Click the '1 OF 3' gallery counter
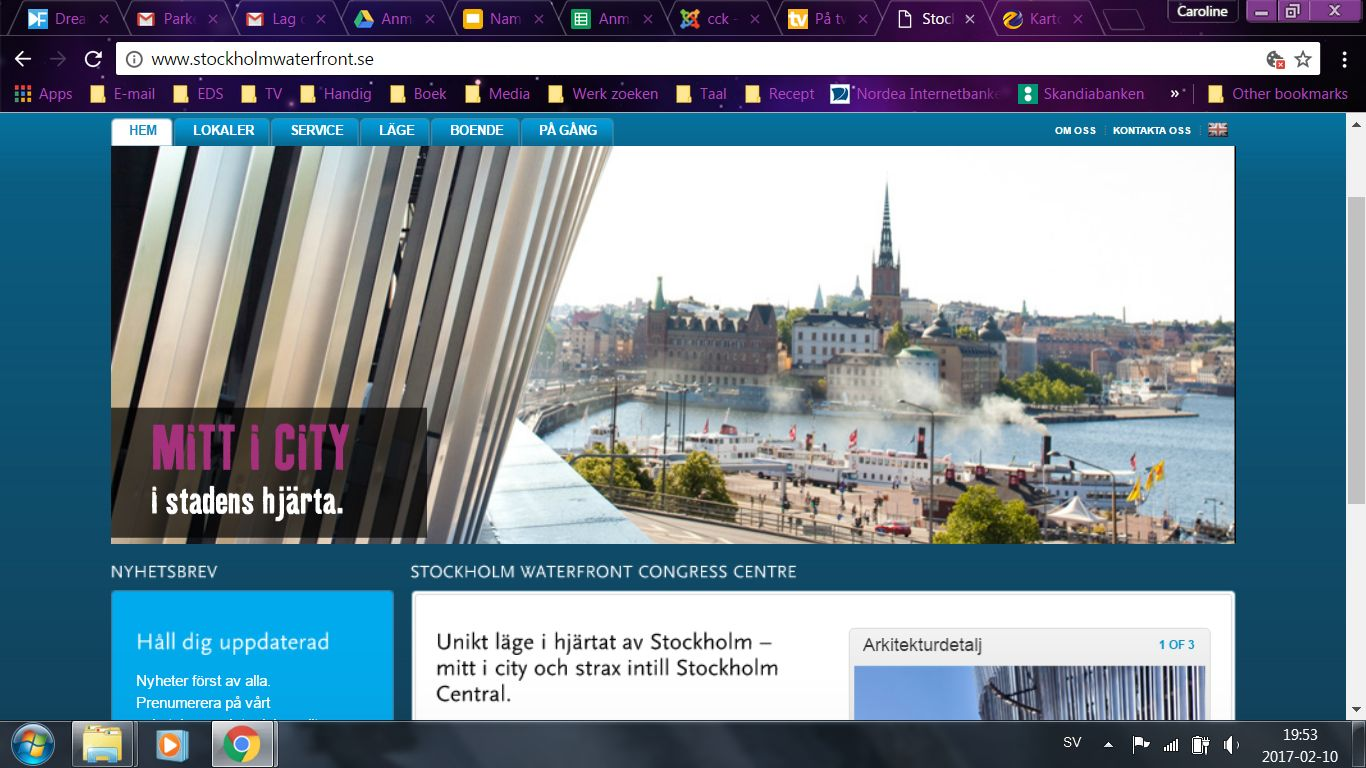The image size is (1366, 768). tap(1177, 645)
